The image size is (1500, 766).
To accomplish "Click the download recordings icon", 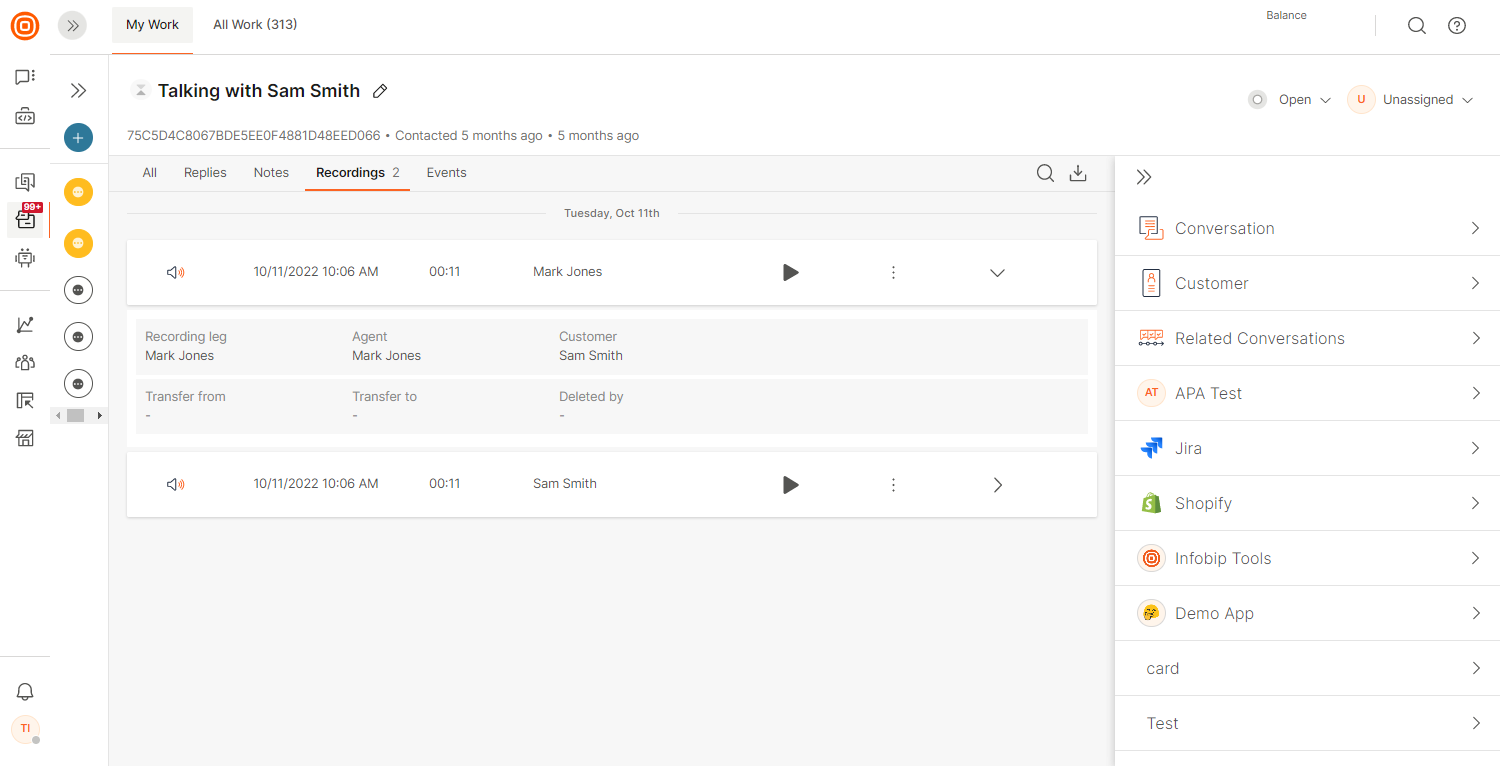I will pyautogui.click(x=1078, y=173).
